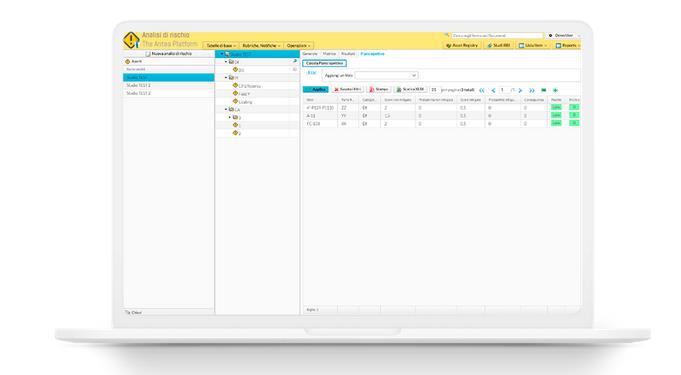This screenshot has width=681, height=375.
Task: Open the user account dropdown at top right
Action: point(564,36)
